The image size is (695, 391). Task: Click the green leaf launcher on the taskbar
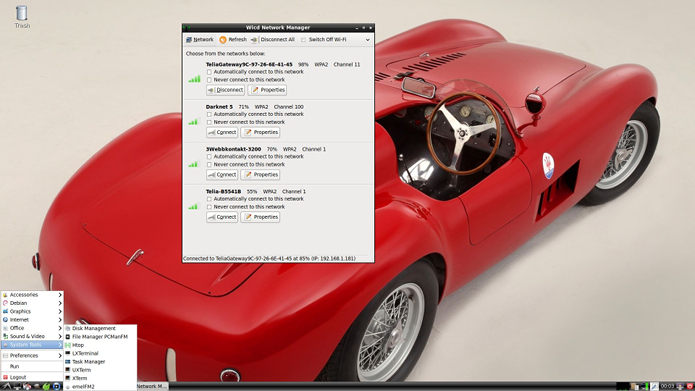tap(46, 387)
